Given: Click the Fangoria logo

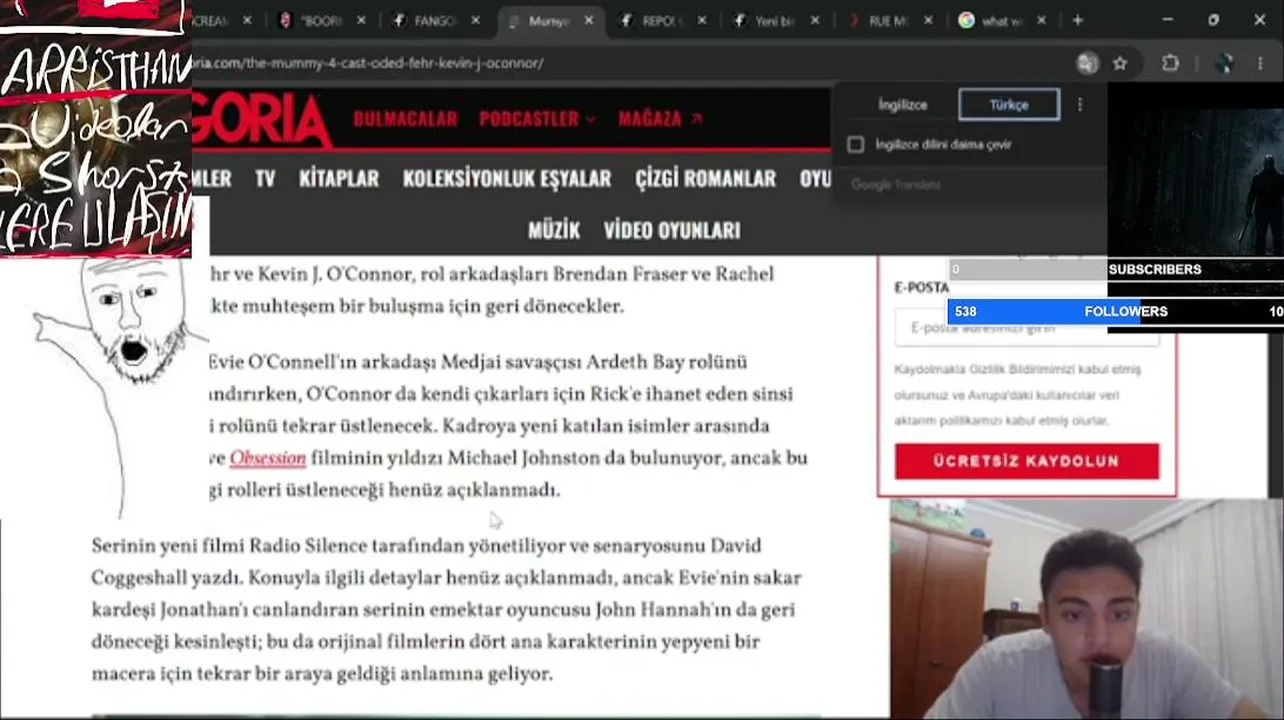Looking at the screenshot, I should point(262,120).
